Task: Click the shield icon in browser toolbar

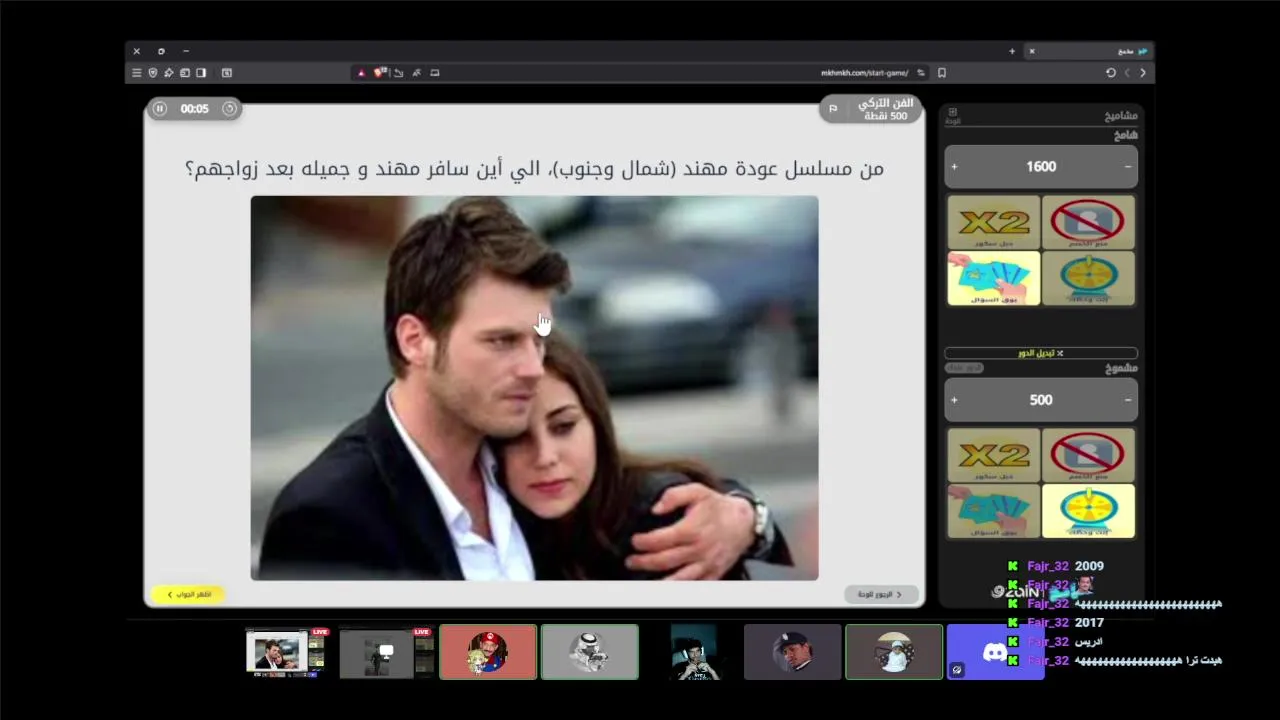Action: coord(153,73)
